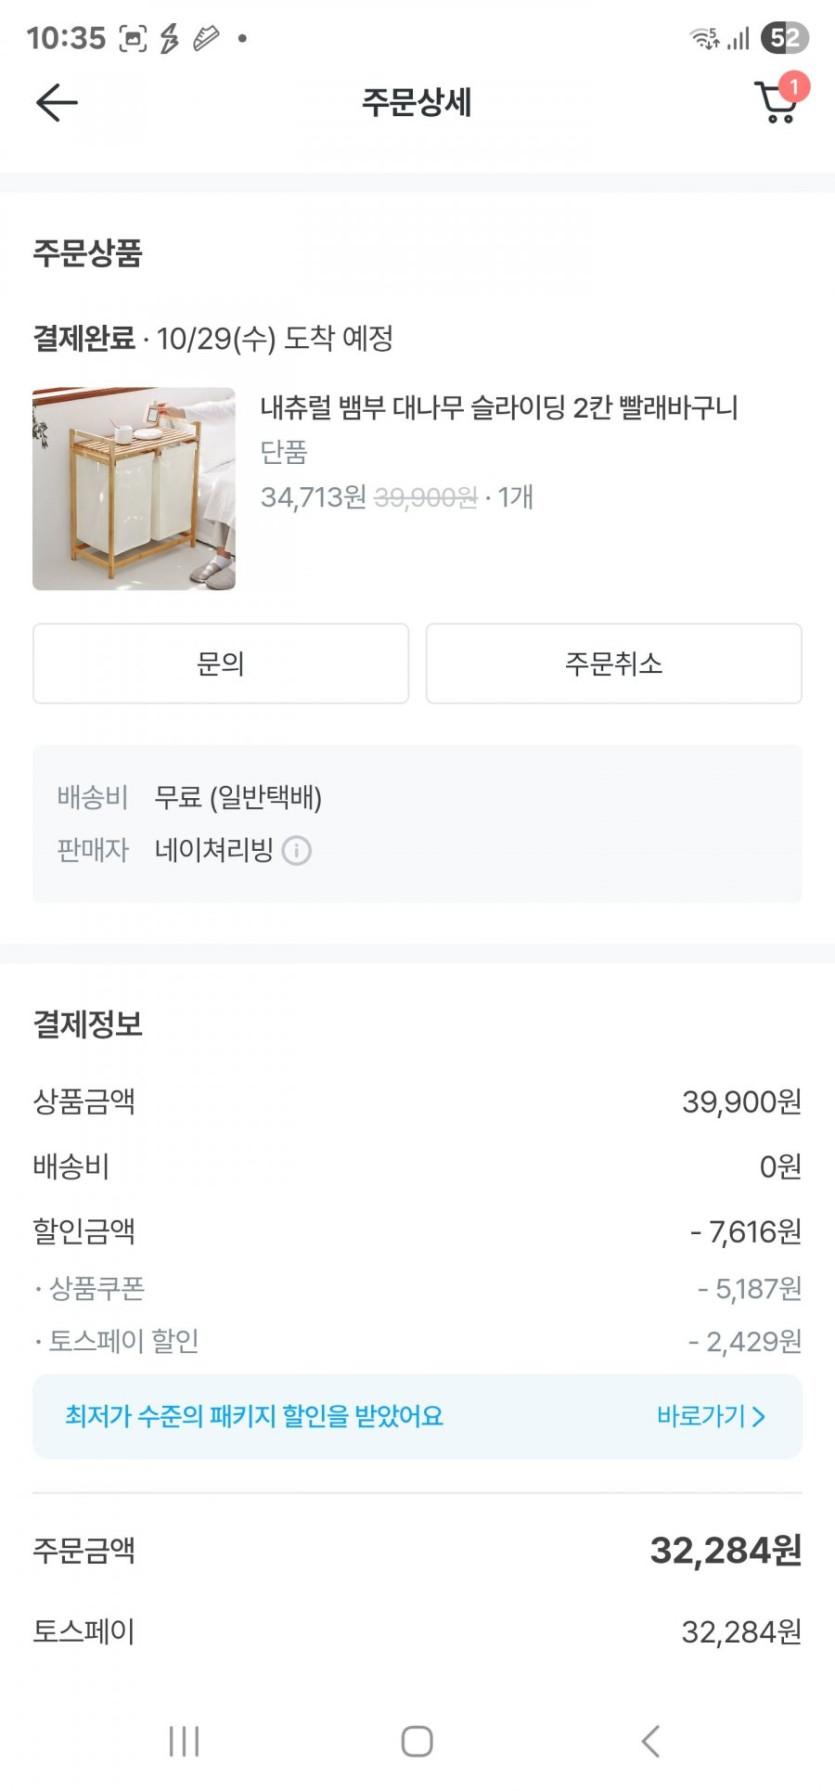The width and height of the screenshot is (835, 1791).
Task: Tap the 주문취소 cancel order button
Action: [x=613, y=664]
